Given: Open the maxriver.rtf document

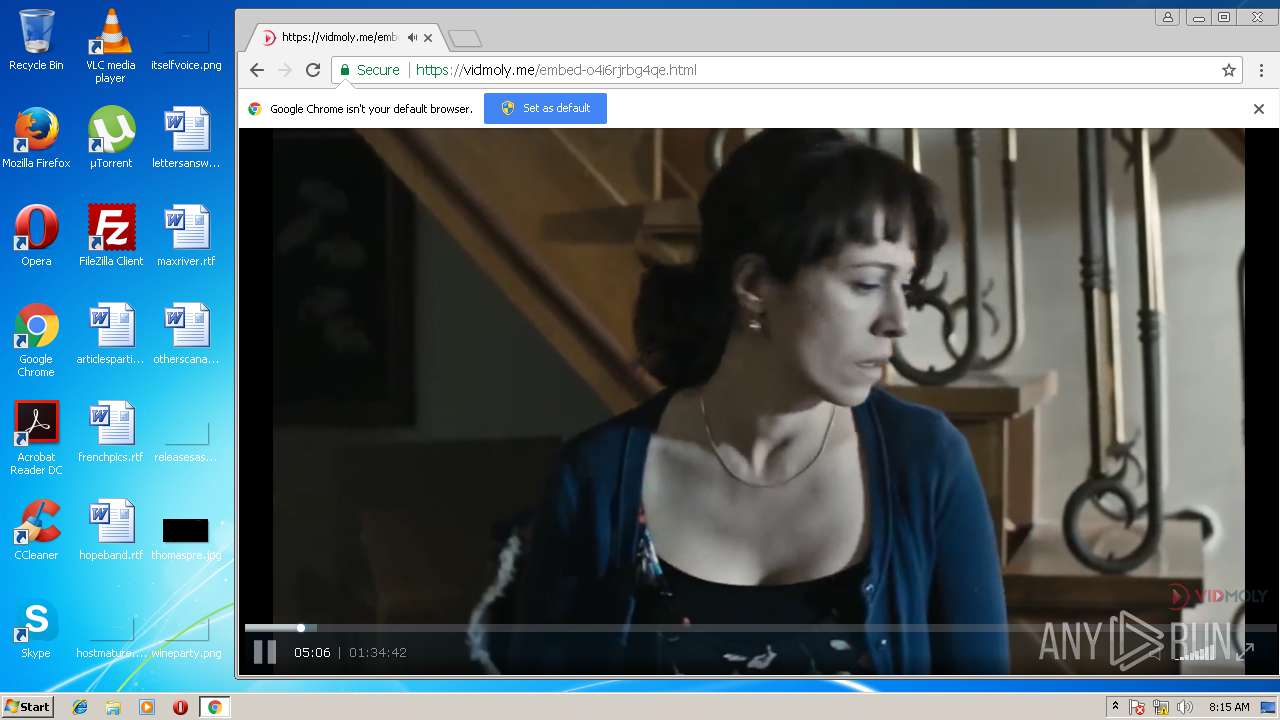Looking at the screenshot, I should [186, 236].
